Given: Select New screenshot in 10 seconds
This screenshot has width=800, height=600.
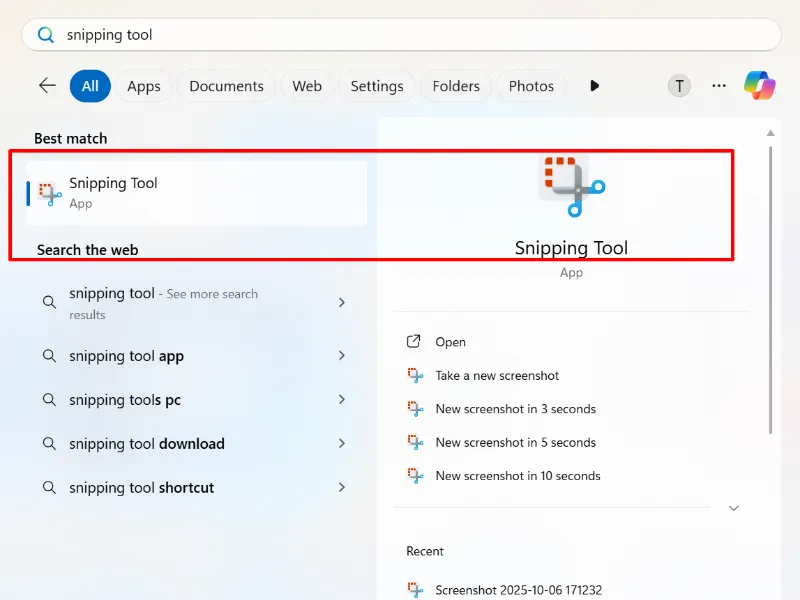Looking at the screenshot, I should pyautogui.click(x=517, y=476).
